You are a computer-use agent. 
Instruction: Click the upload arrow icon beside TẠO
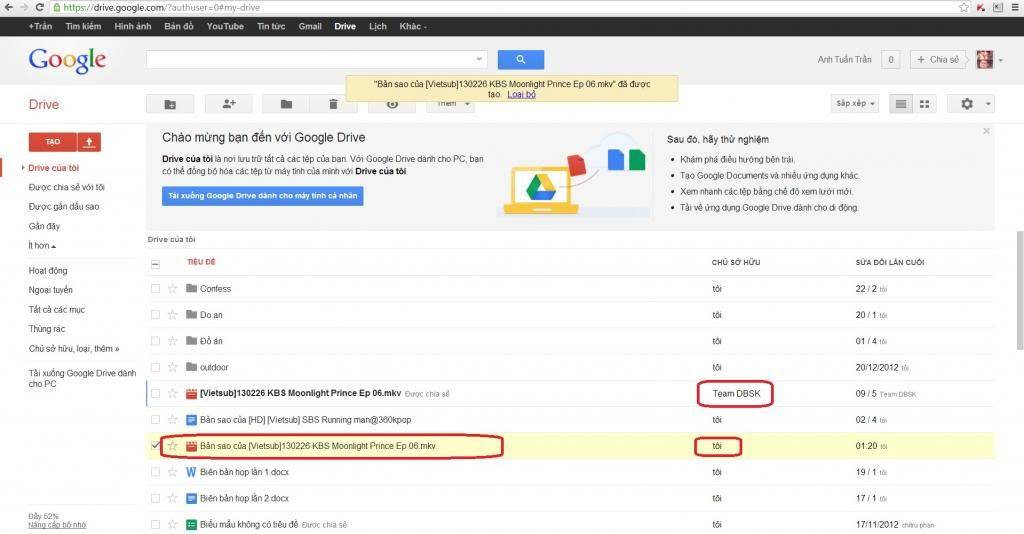[89, 142]
